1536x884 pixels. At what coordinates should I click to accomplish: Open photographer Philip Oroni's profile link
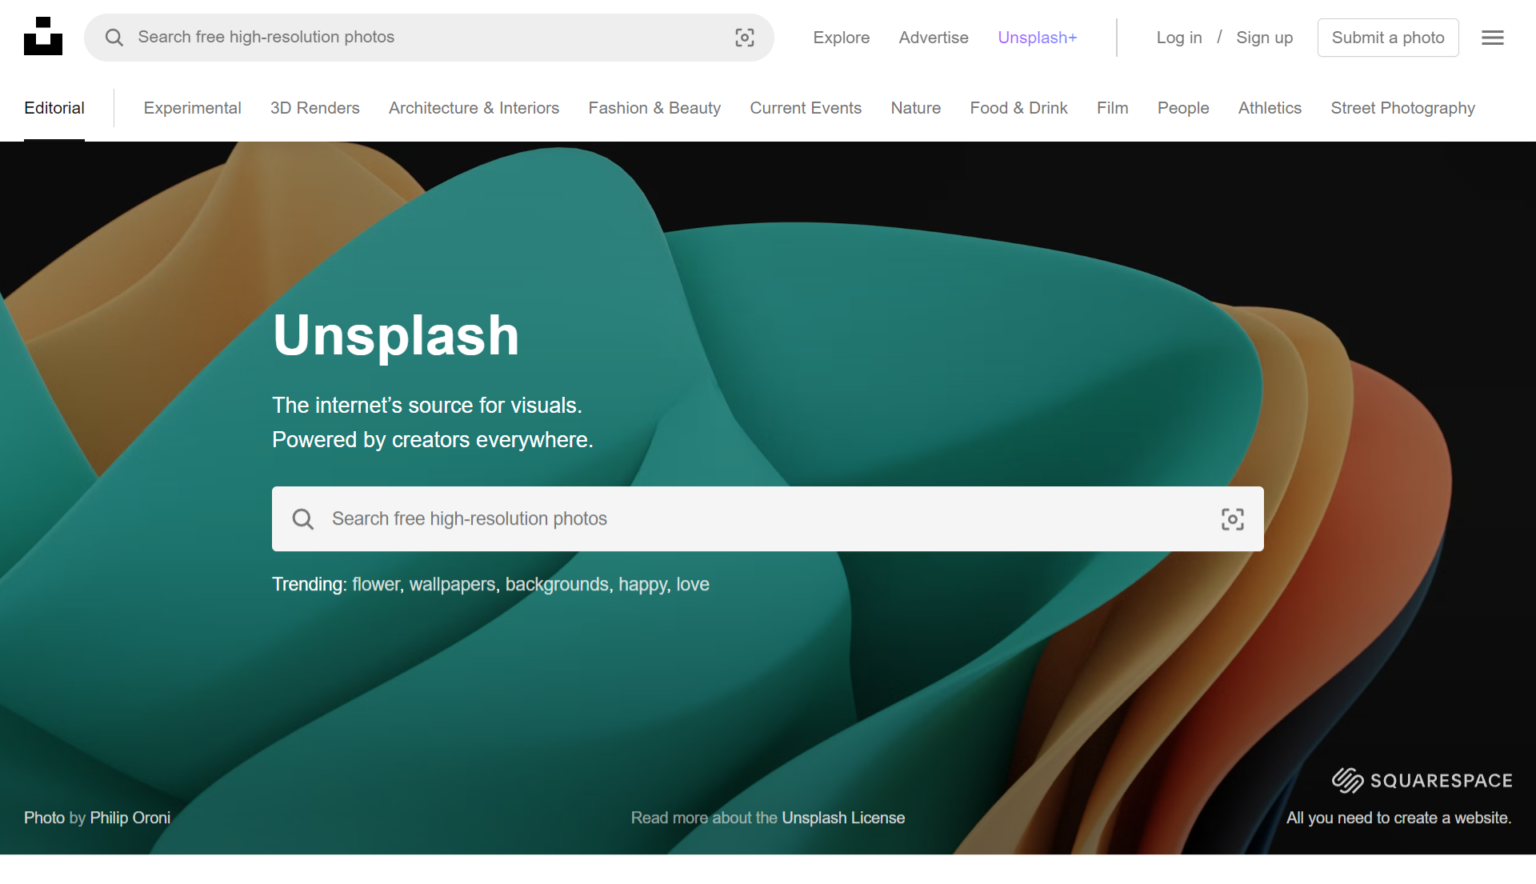[130, 818]
